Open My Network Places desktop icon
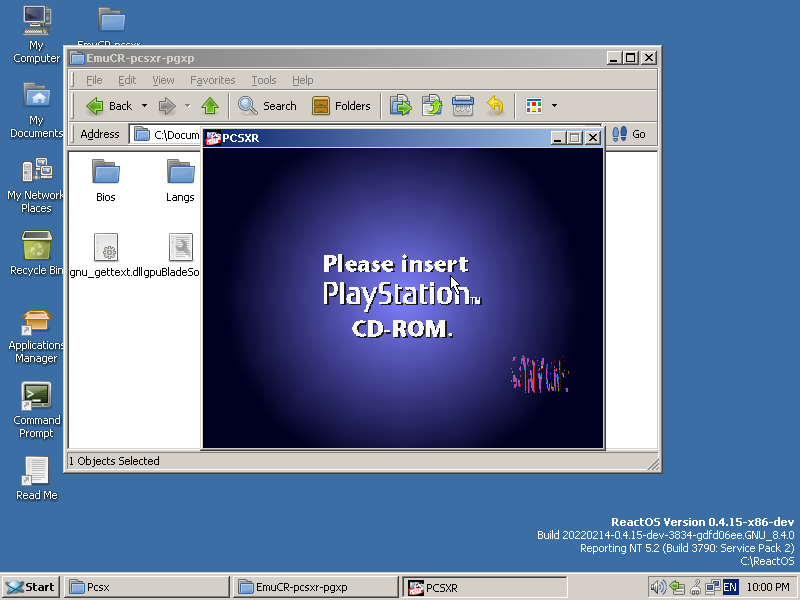The height and width of the screenshot is (600, 800). tap(36, 185)
